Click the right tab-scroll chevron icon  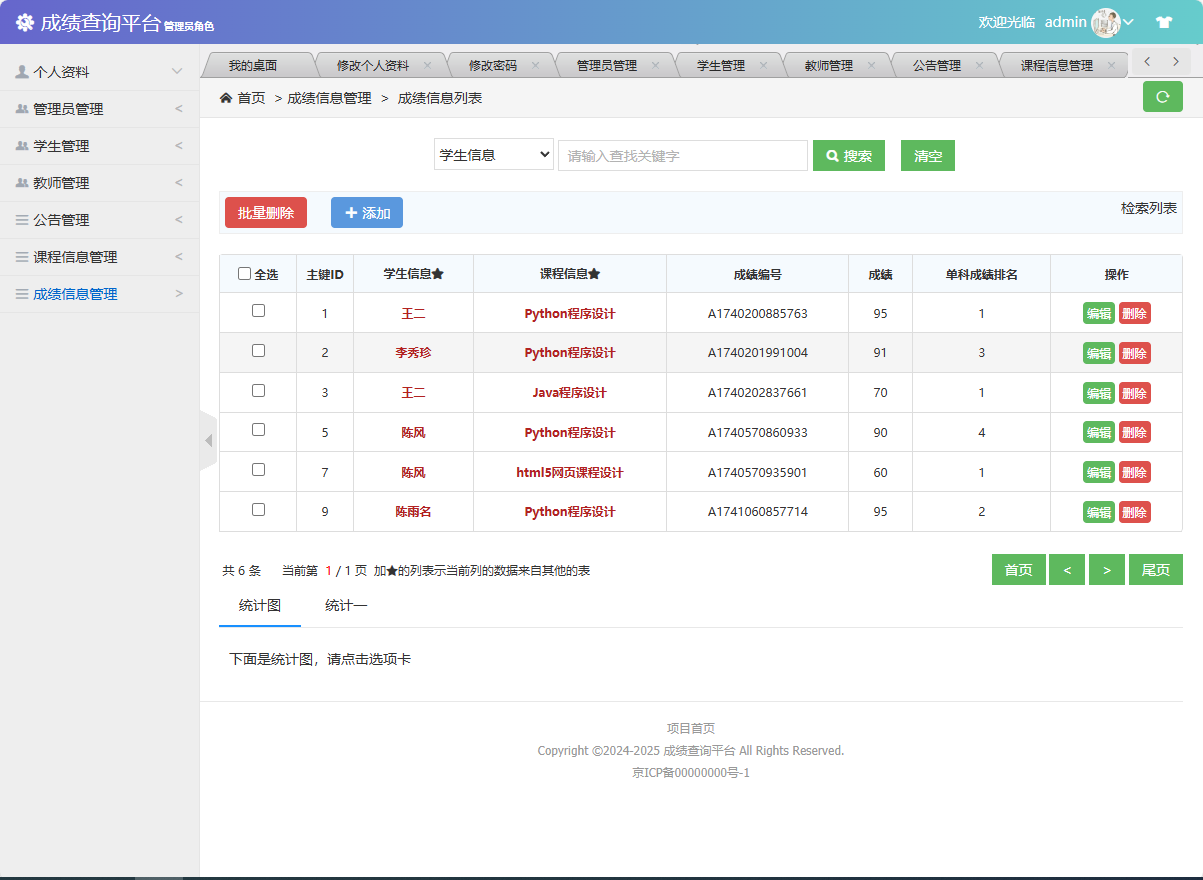1175,62
